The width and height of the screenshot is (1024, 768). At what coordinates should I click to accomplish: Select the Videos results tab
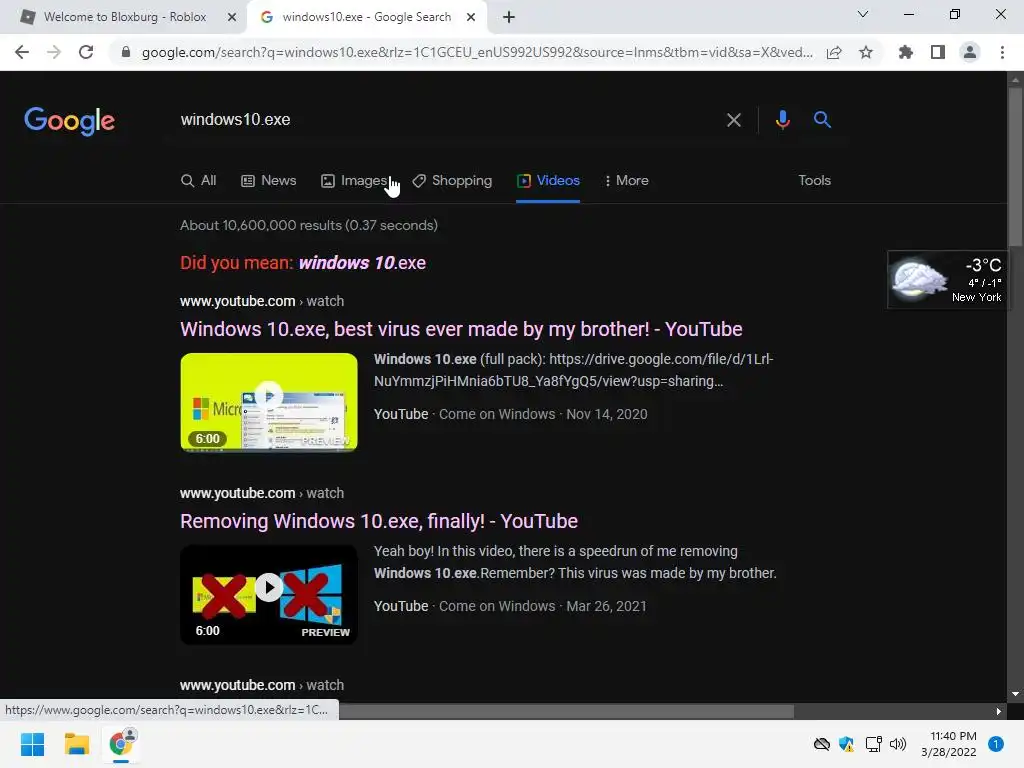click(548, 180)
